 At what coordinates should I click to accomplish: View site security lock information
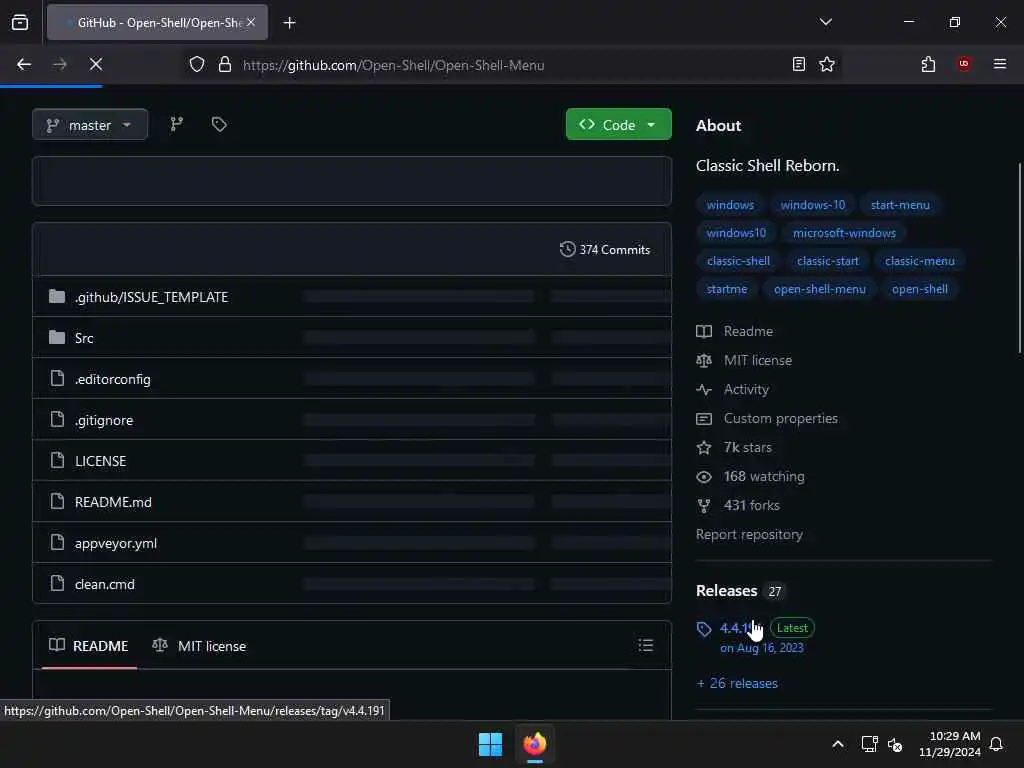[225, 65]
